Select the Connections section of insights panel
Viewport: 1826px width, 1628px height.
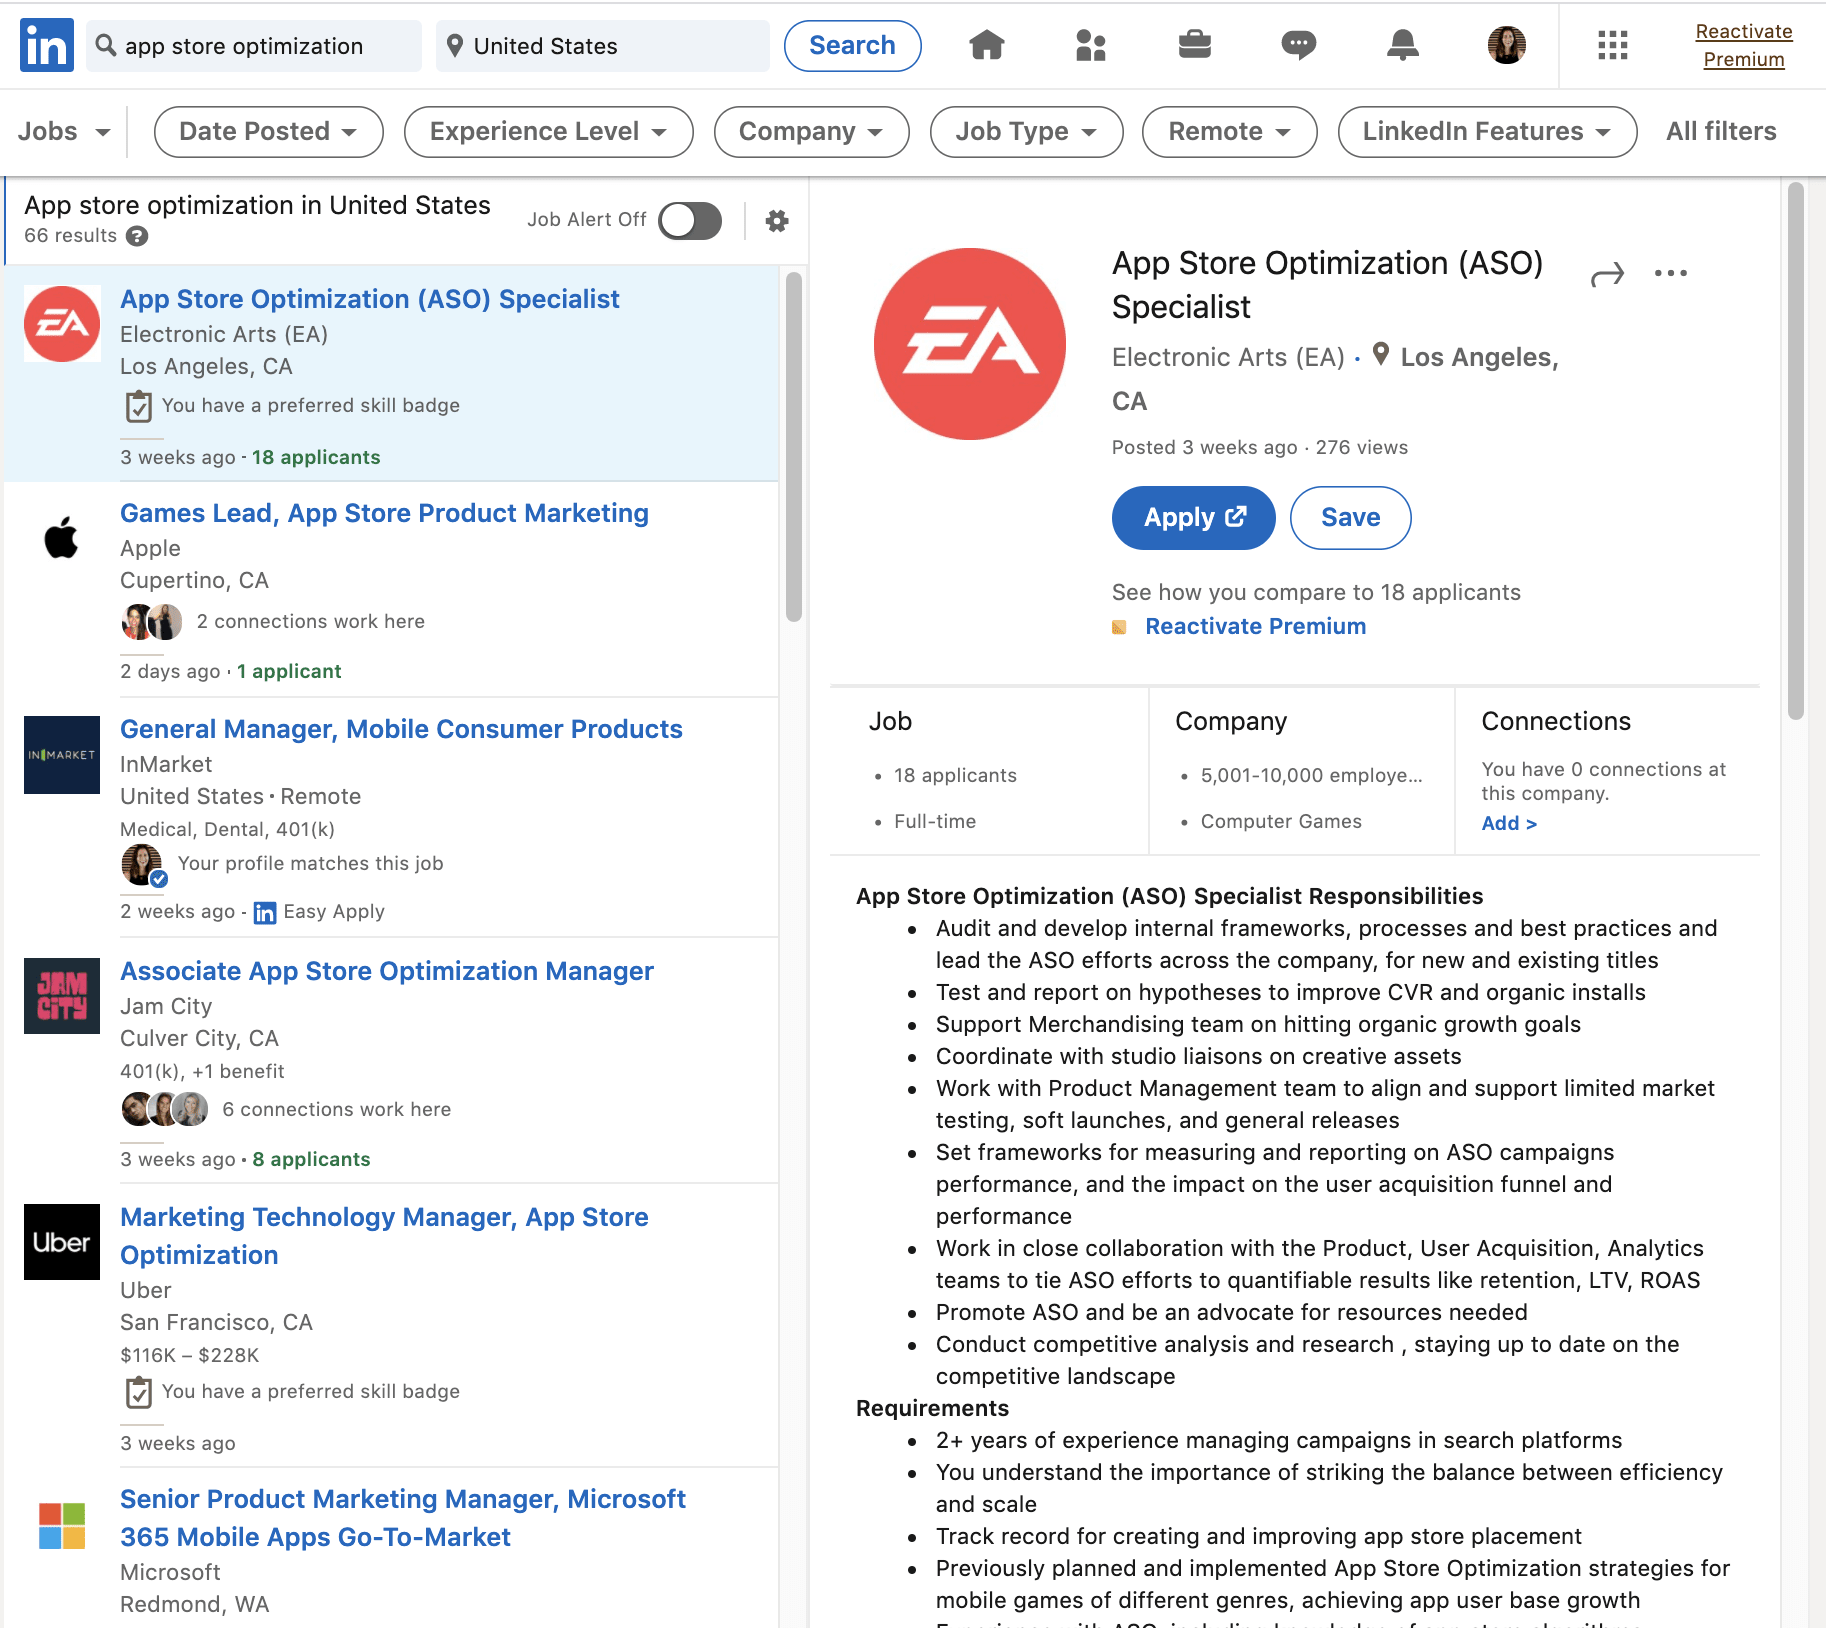pos(1608,771)
